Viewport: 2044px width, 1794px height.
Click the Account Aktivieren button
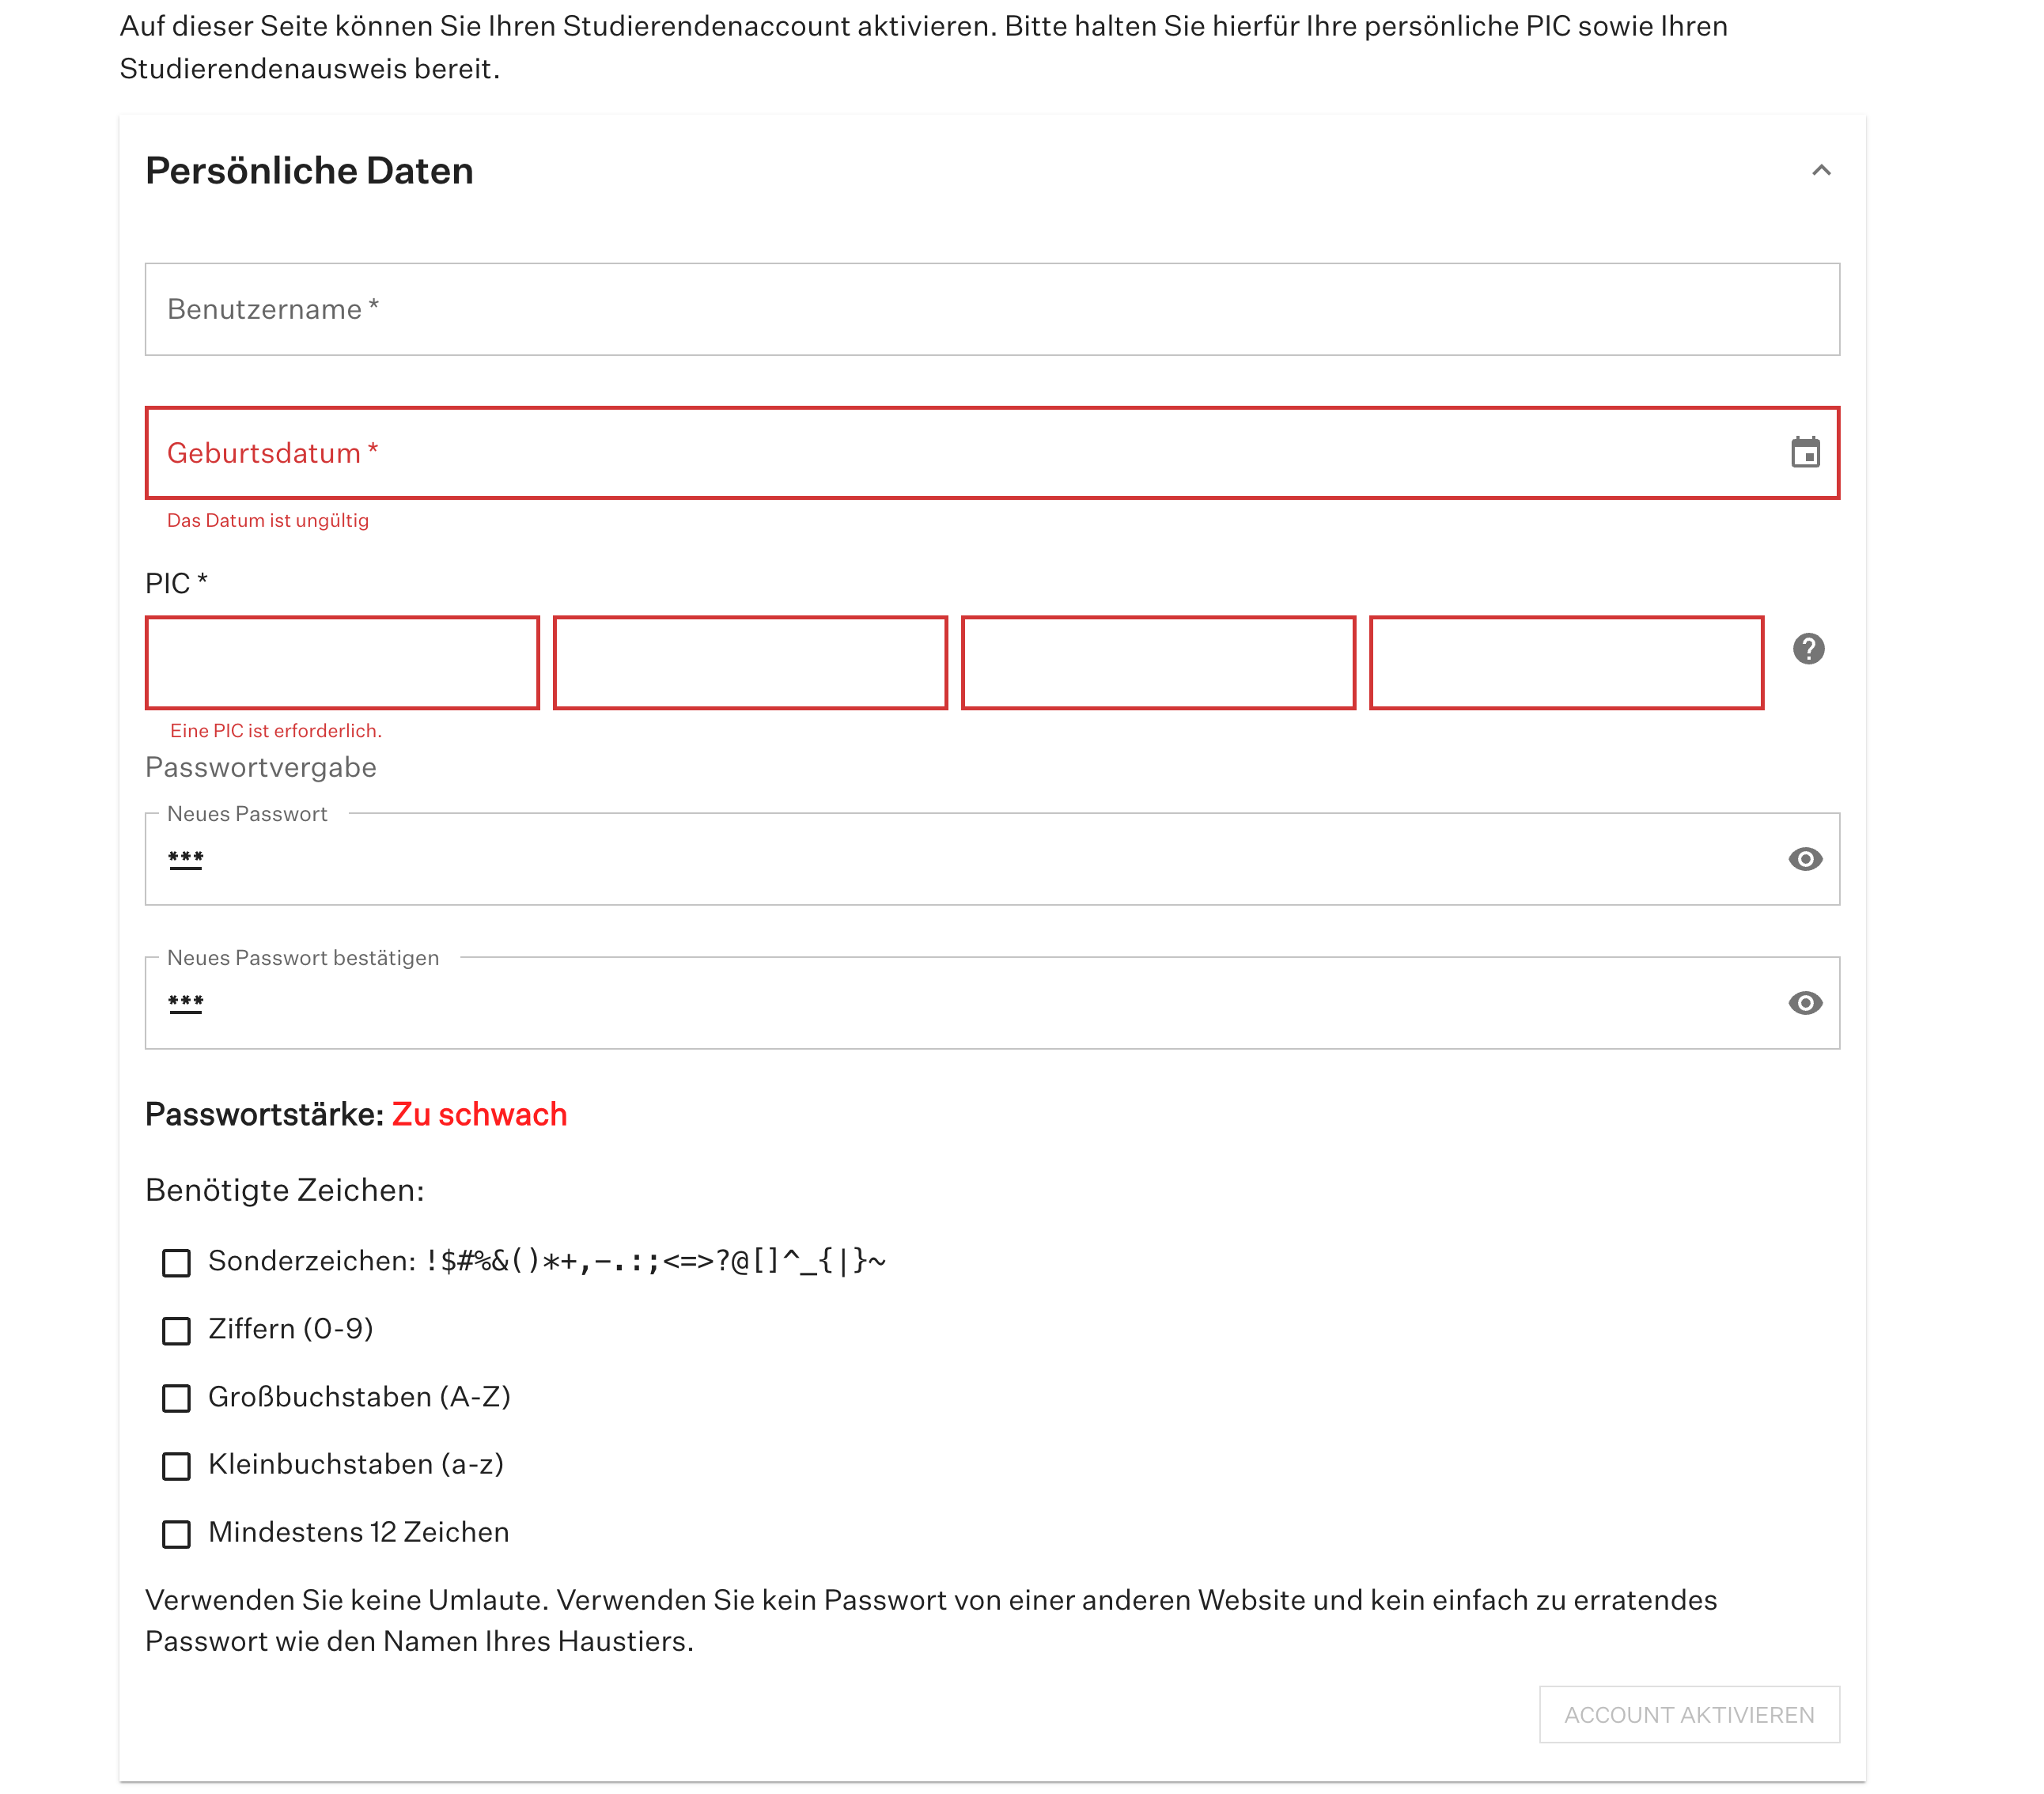tap(1689, 1714)
